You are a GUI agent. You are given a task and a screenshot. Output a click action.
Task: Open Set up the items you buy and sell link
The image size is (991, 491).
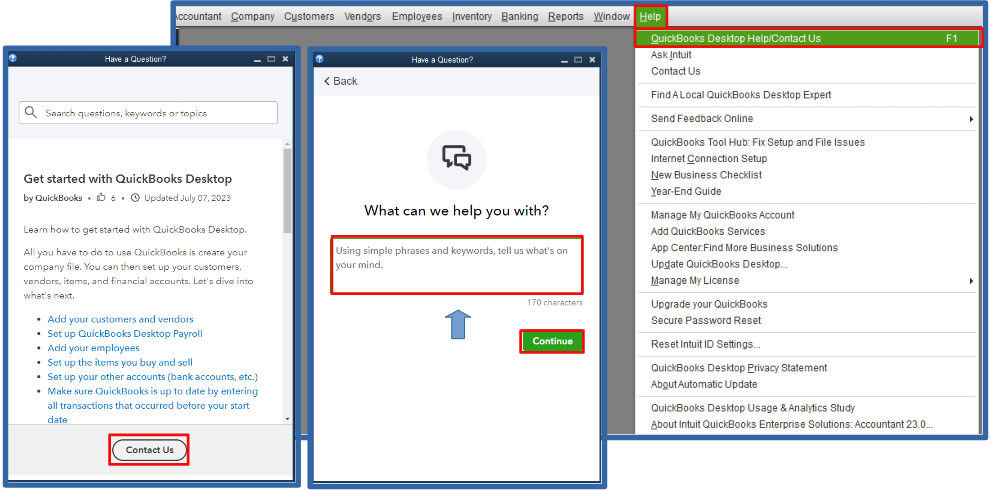pos(120,363)
